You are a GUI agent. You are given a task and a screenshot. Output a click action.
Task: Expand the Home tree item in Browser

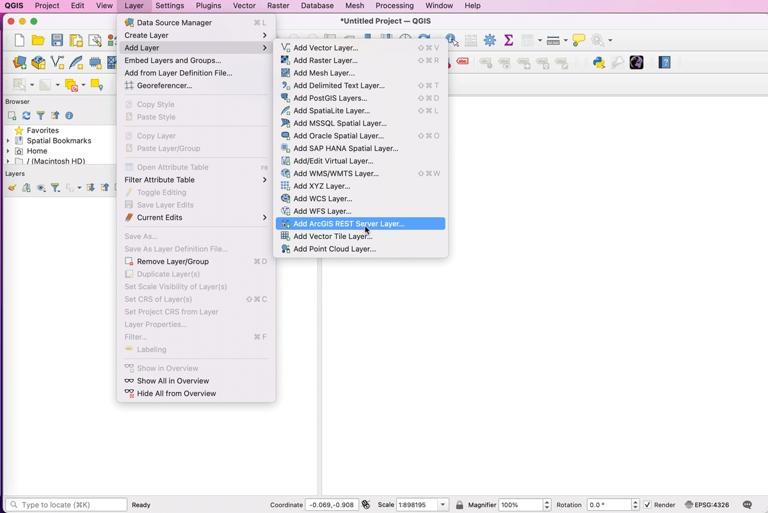coord(8,151)
